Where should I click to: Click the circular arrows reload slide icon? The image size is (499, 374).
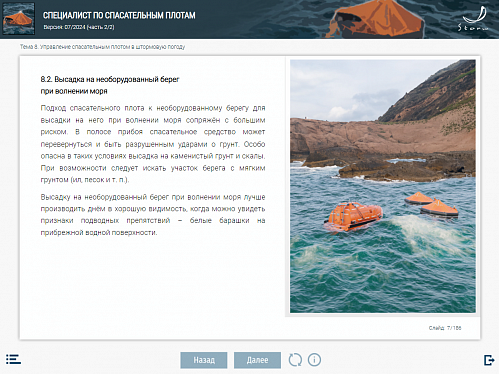(295, 360)
